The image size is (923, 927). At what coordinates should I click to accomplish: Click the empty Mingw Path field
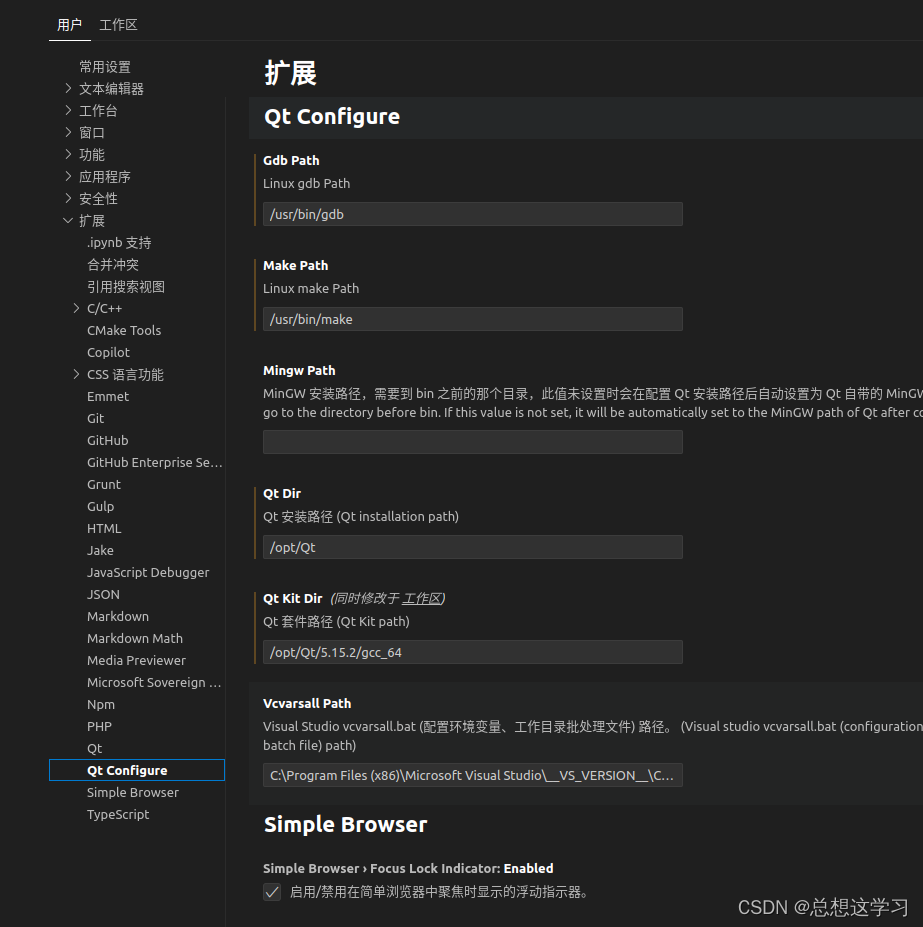click(x=472, y=442)
